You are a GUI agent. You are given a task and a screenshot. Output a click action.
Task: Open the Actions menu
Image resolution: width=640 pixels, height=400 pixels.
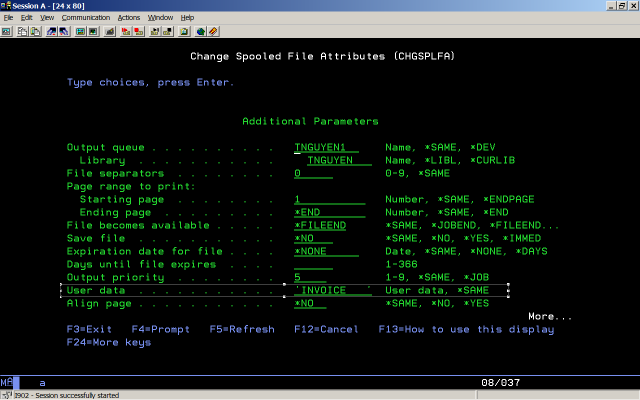coord(128,17)
